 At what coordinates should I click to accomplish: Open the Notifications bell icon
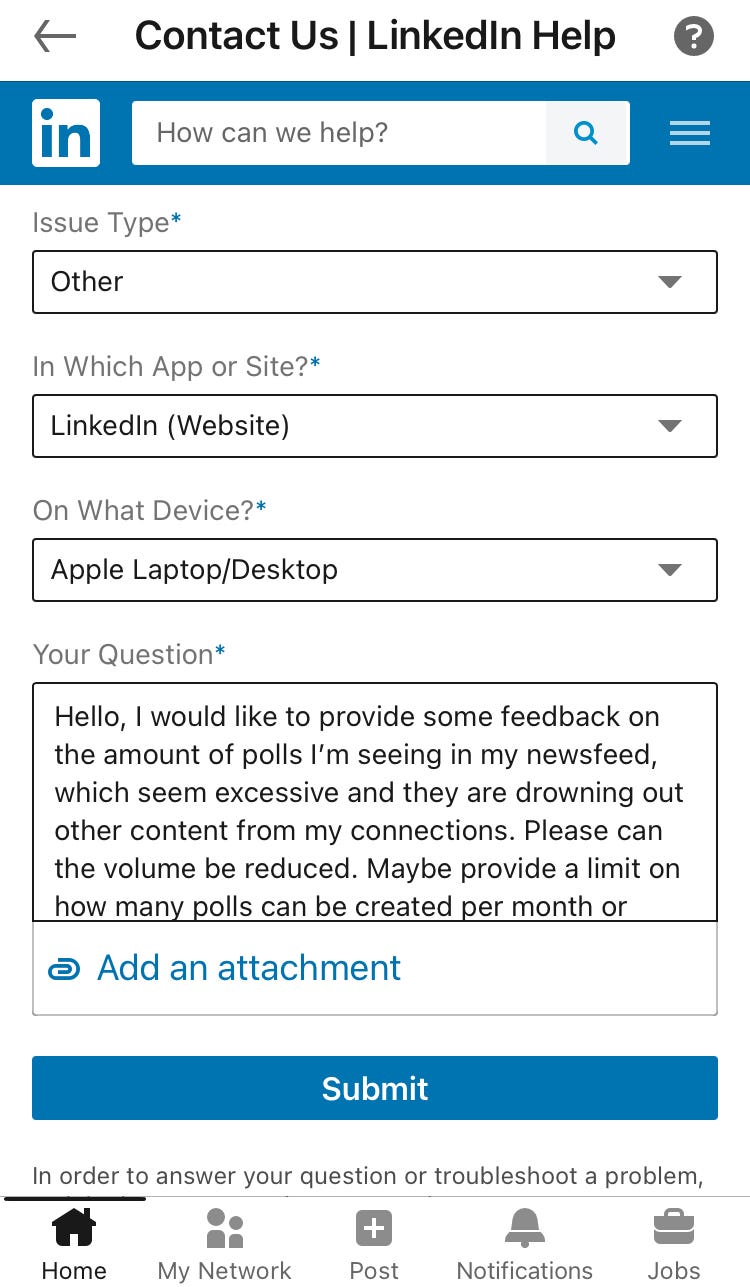click(525, 1227)
